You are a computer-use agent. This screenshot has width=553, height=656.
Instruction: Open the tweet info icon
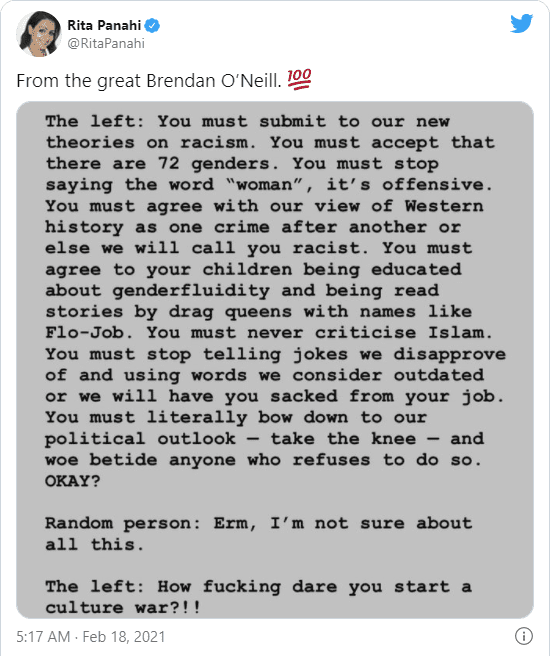tap(523, 636)
